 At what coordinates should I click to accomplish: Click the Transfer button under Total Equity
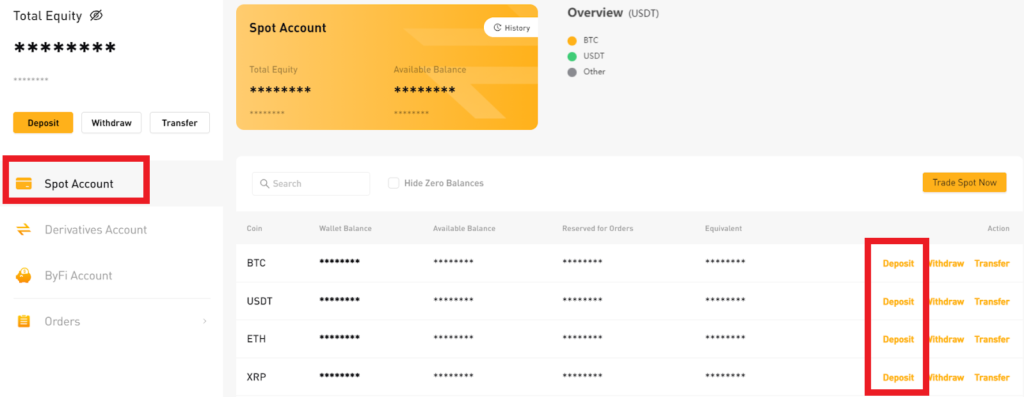180,123
